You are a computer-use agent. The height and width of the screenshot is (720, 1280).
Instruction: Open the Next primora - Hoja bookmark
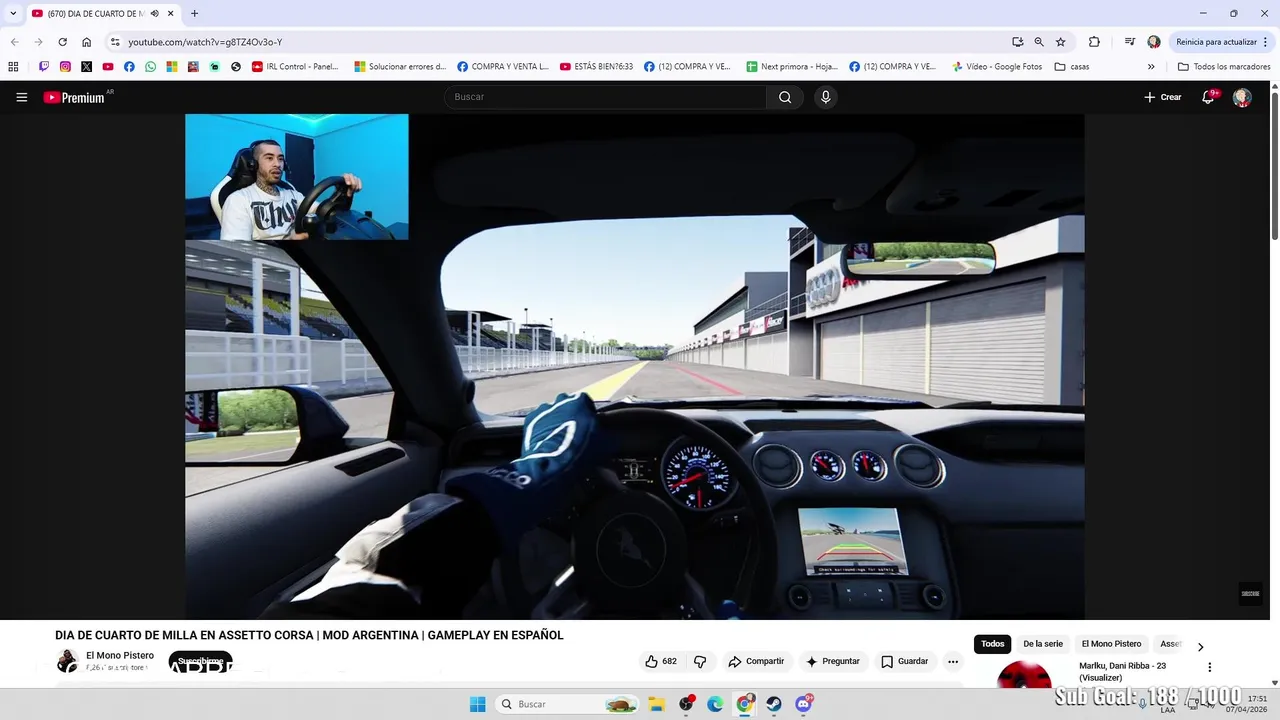(x=792, y=67)
